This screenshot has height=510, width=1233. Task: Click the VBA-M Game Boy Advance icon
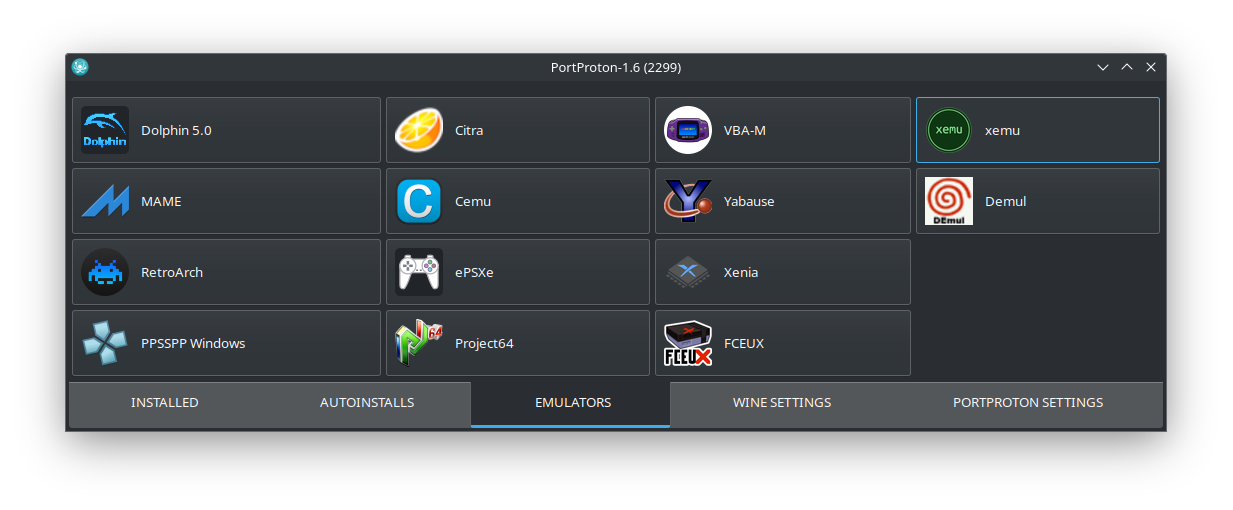[688, 130]
